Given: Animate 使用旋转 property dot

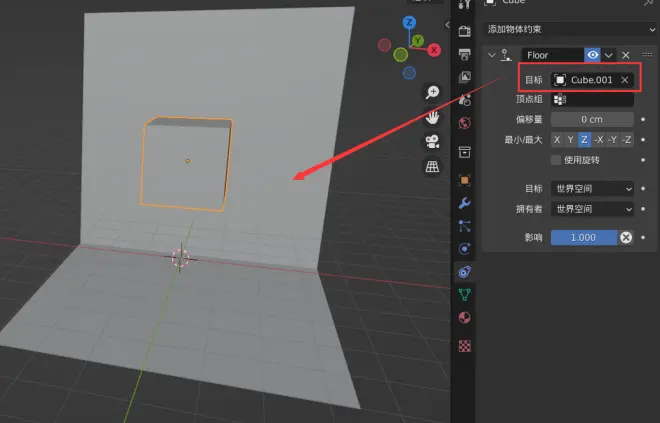Looking at the screenshot, I should pyautogui.click(x=643, y=160).
